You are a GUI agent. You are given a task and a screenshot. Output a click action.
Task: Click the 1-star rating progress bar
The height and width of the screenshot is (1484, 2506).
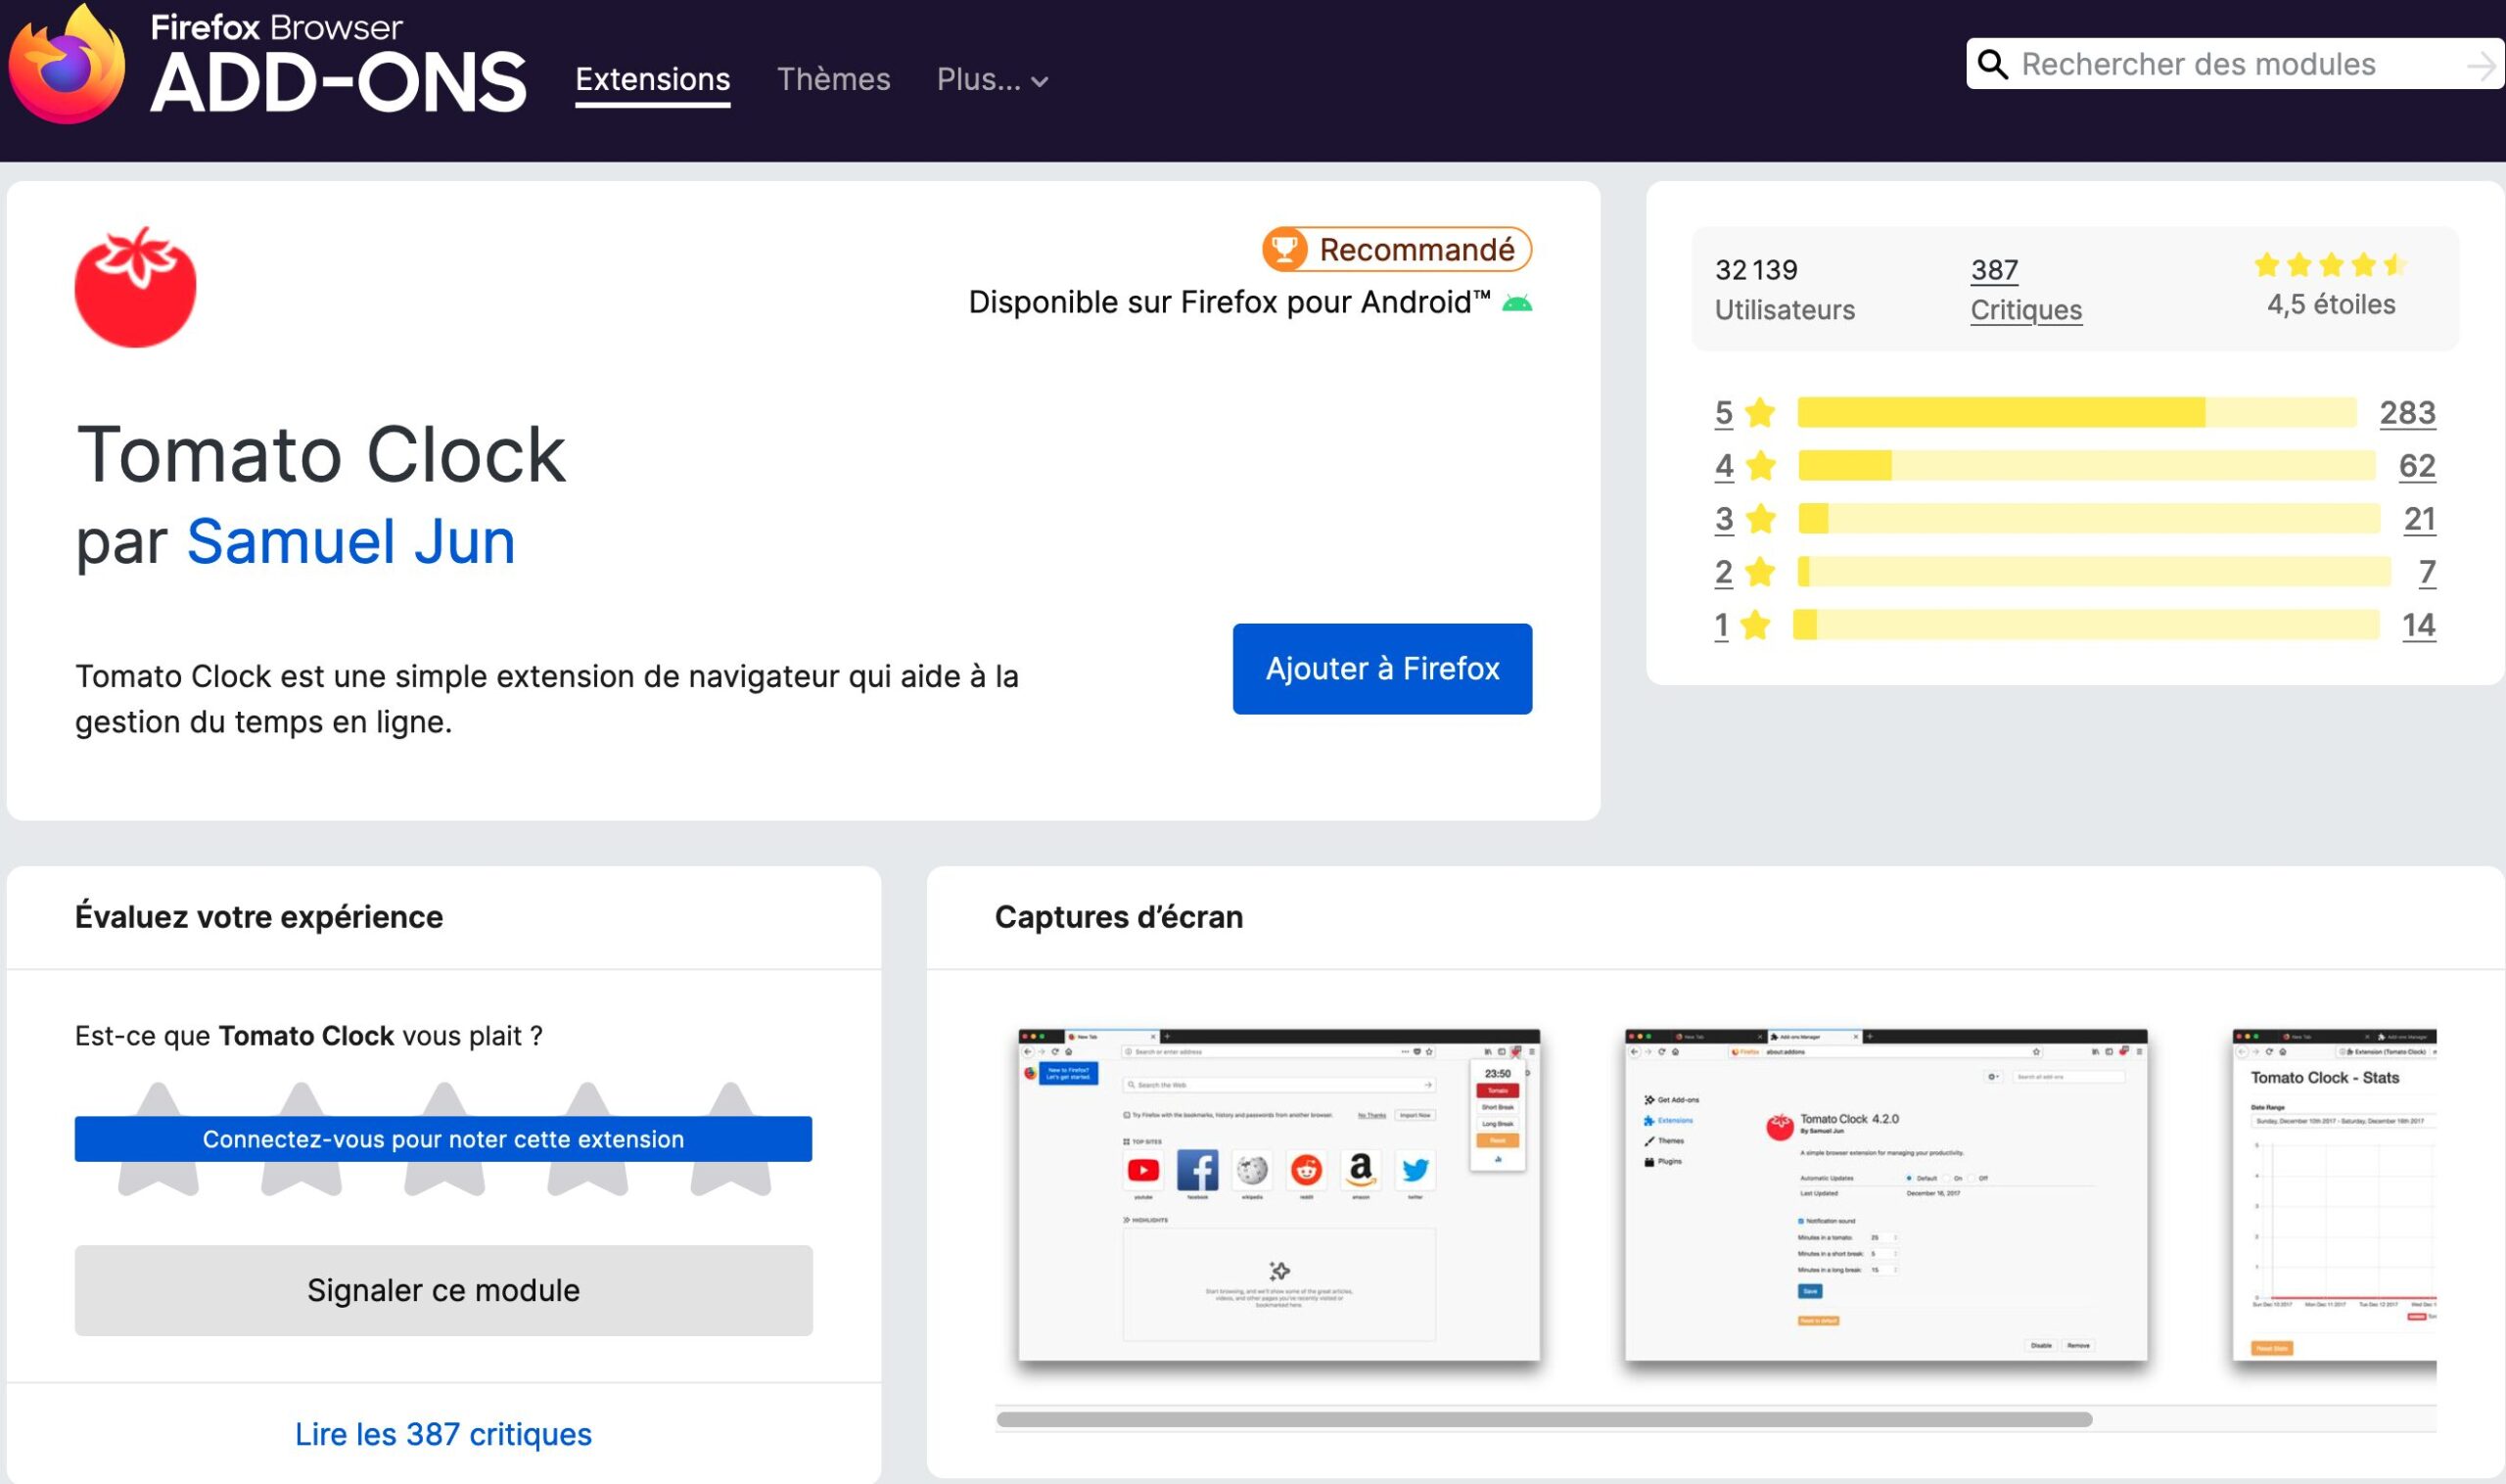click(2086, 624)
